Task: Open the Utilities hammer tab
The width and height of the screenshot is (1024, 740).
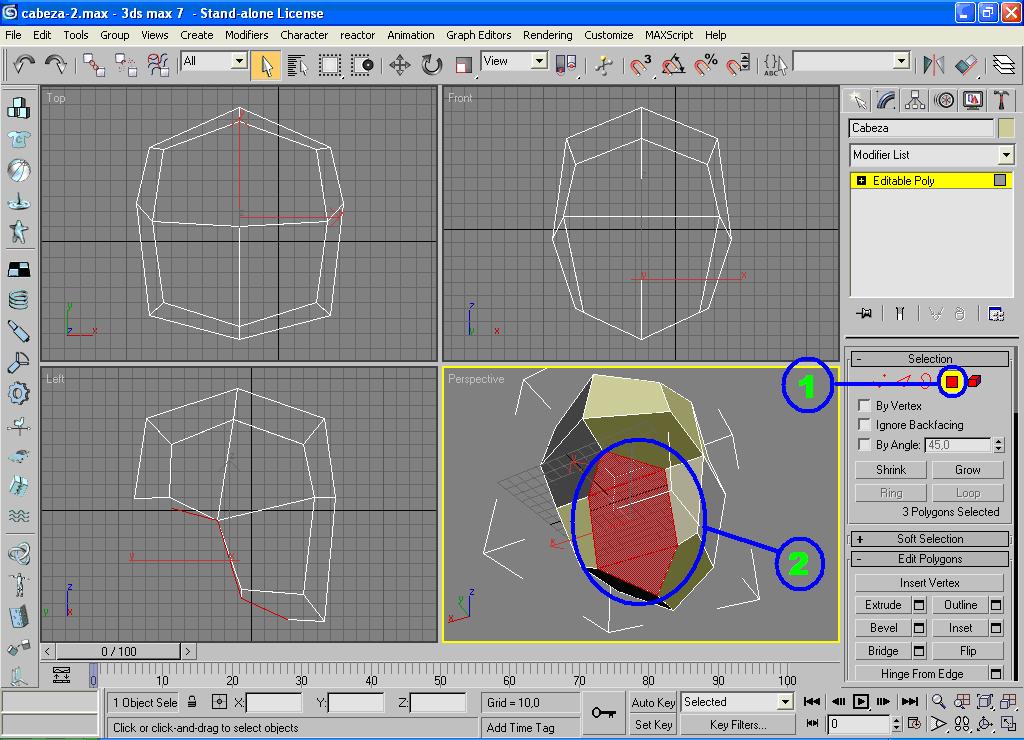Action: pos(1001,100)
